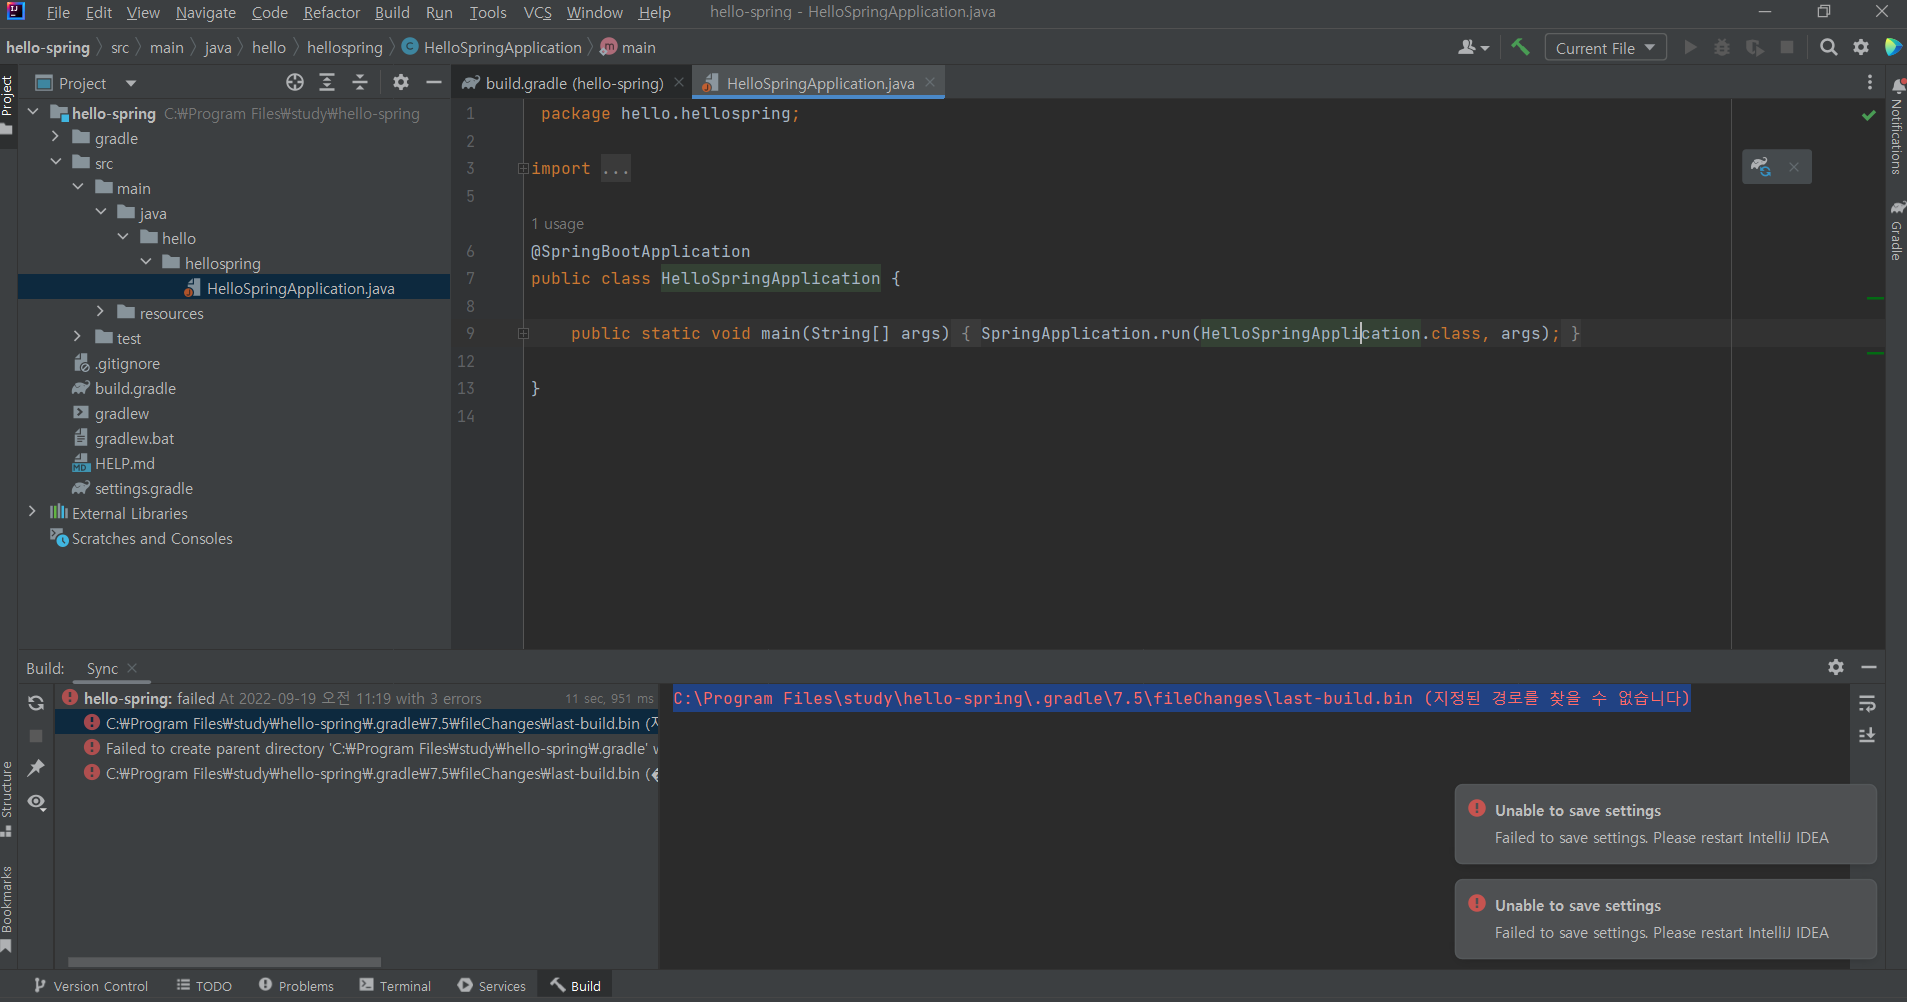The height and width of the screenshot is (1002, 1907).
Task: Click Select Opened File target icon
Action: (295, 82)
